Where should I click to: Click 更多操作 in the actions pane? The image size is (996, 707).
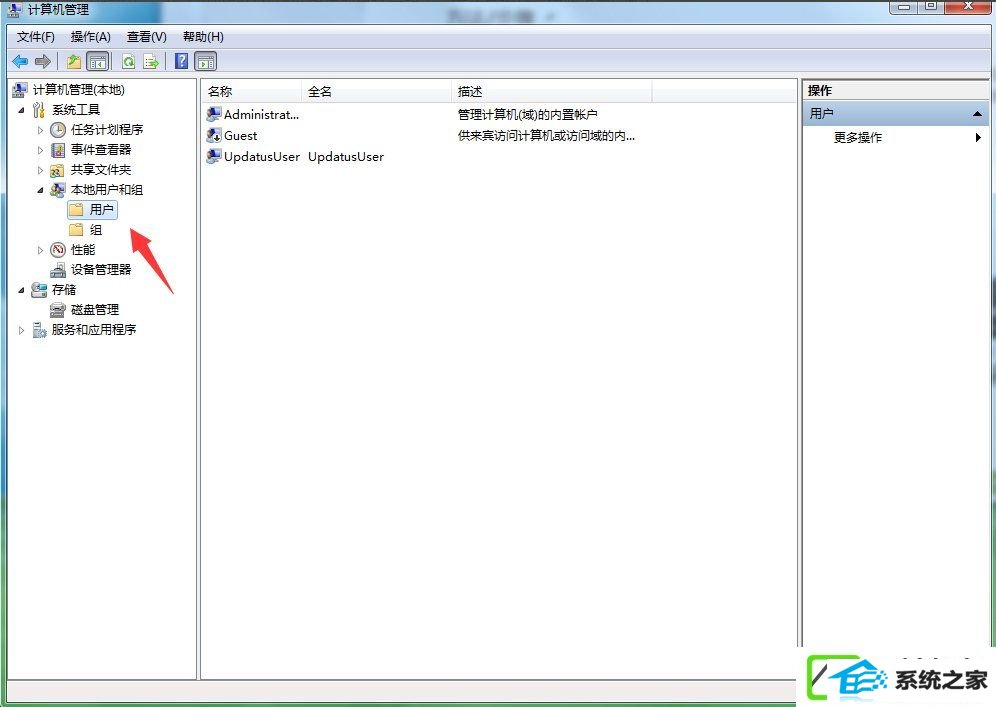[x=858, y=137]
